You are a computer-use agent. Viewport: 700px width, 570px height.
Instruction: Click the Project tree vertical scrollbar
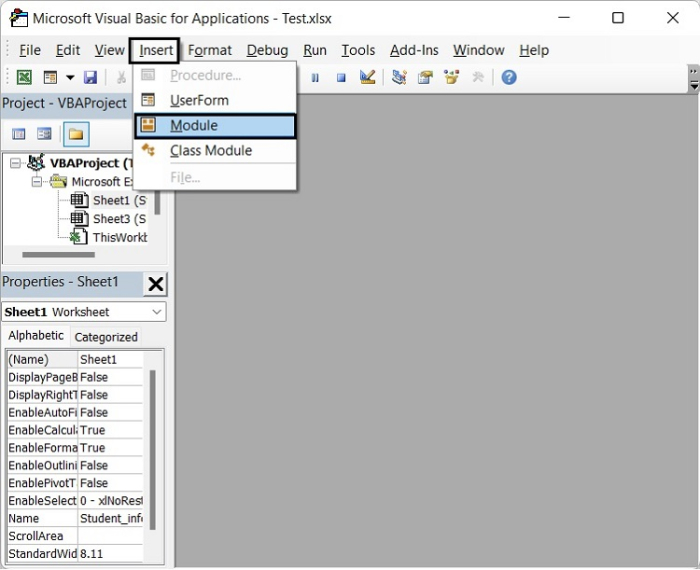157,203
